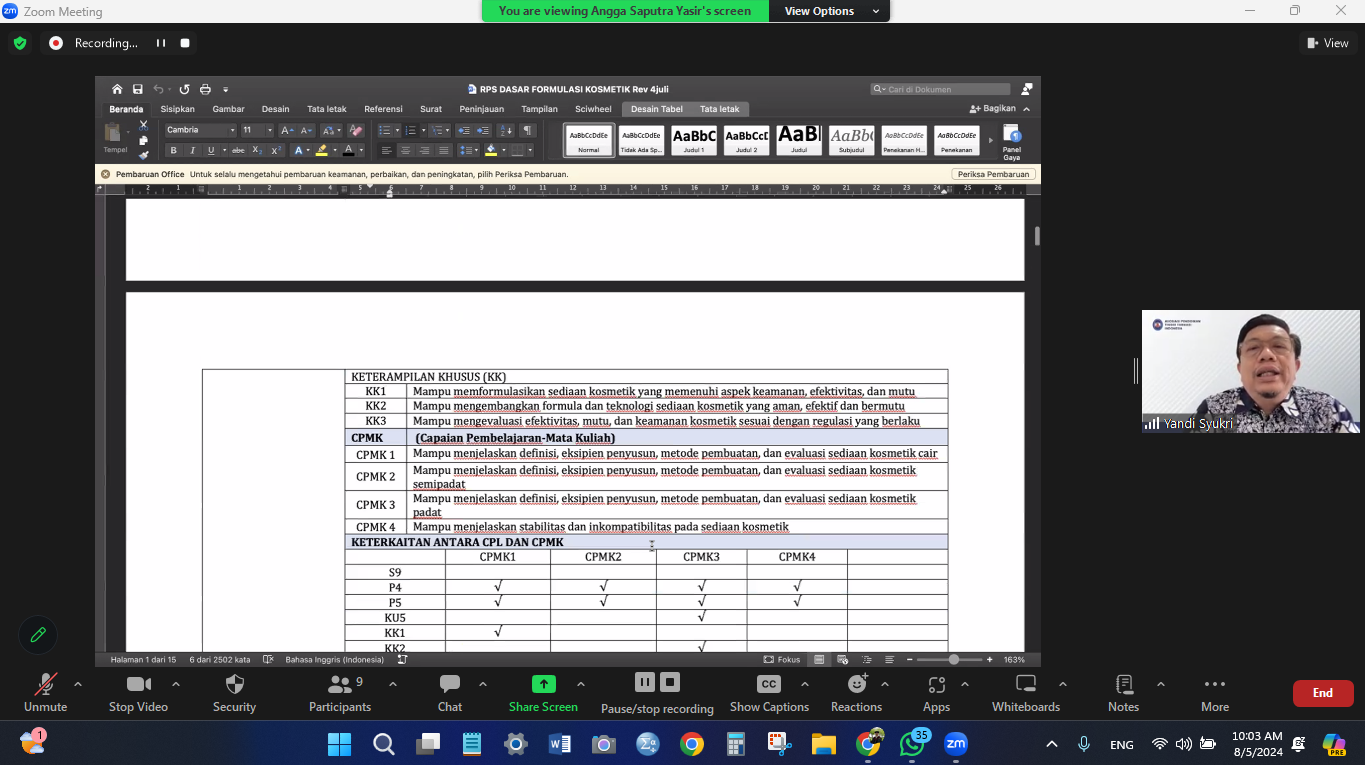Click the Share Screen icon
1365x765 pixels.
543,685
